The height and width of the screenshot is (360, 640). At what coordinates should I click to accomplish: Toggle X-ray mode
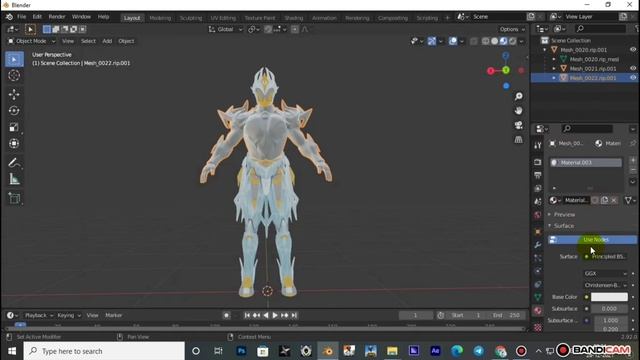click(473, 41)
